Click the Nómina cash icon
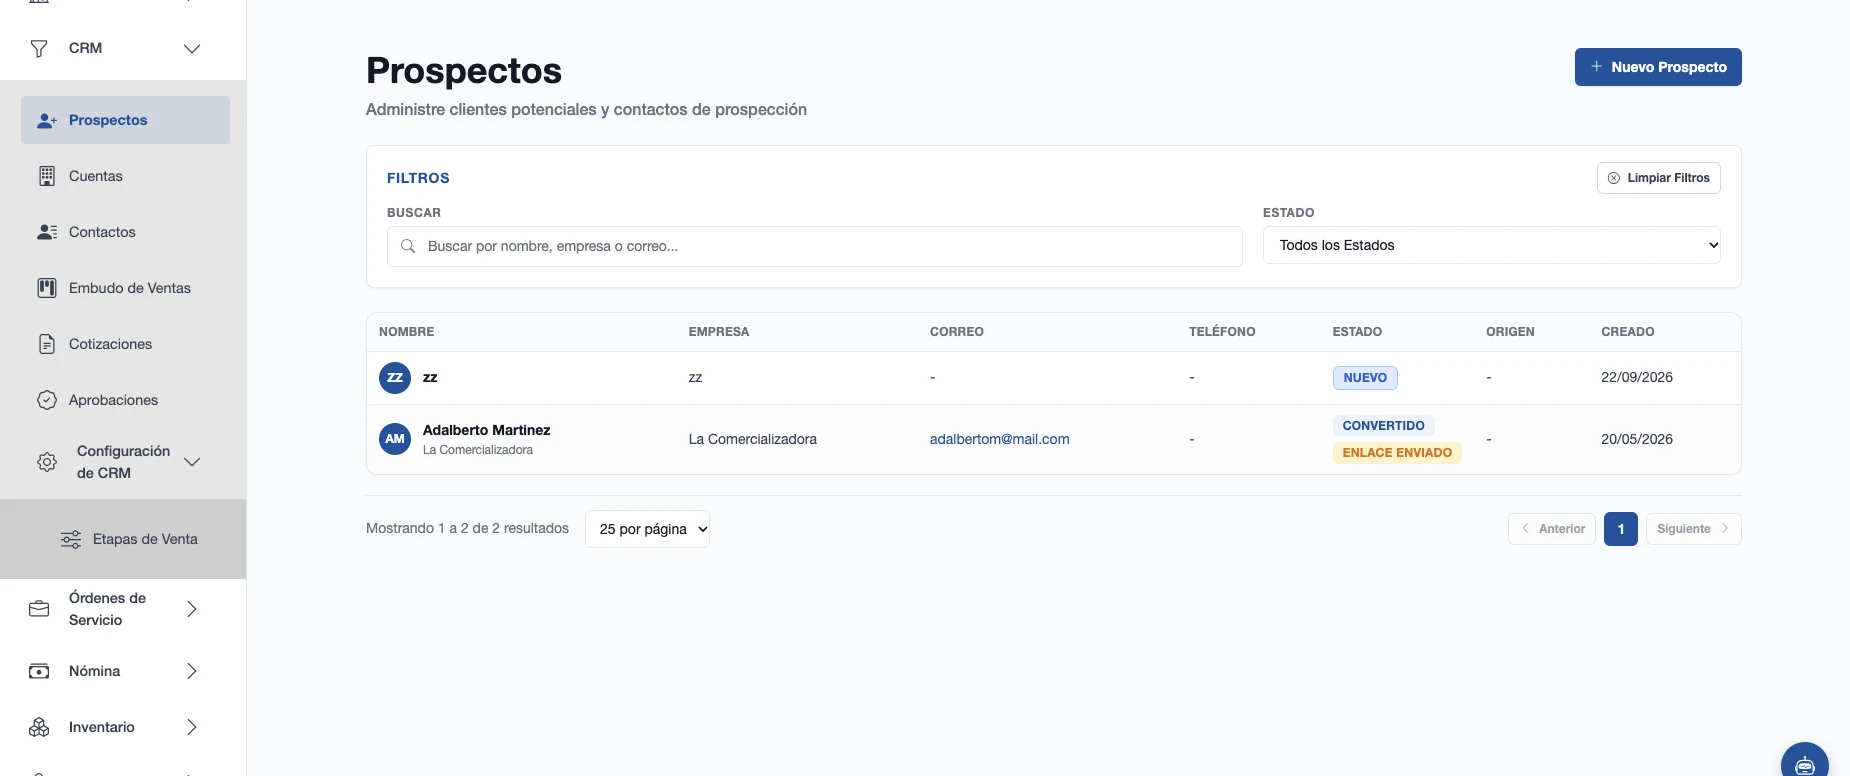 point(39,671)
